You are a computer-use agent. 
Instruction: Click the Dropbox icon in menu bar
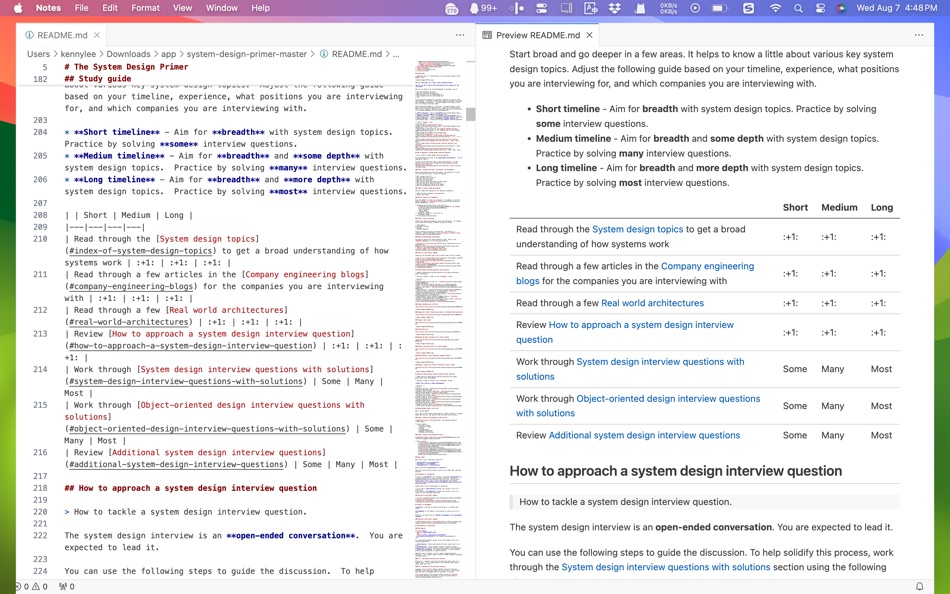tap(614, 8)
